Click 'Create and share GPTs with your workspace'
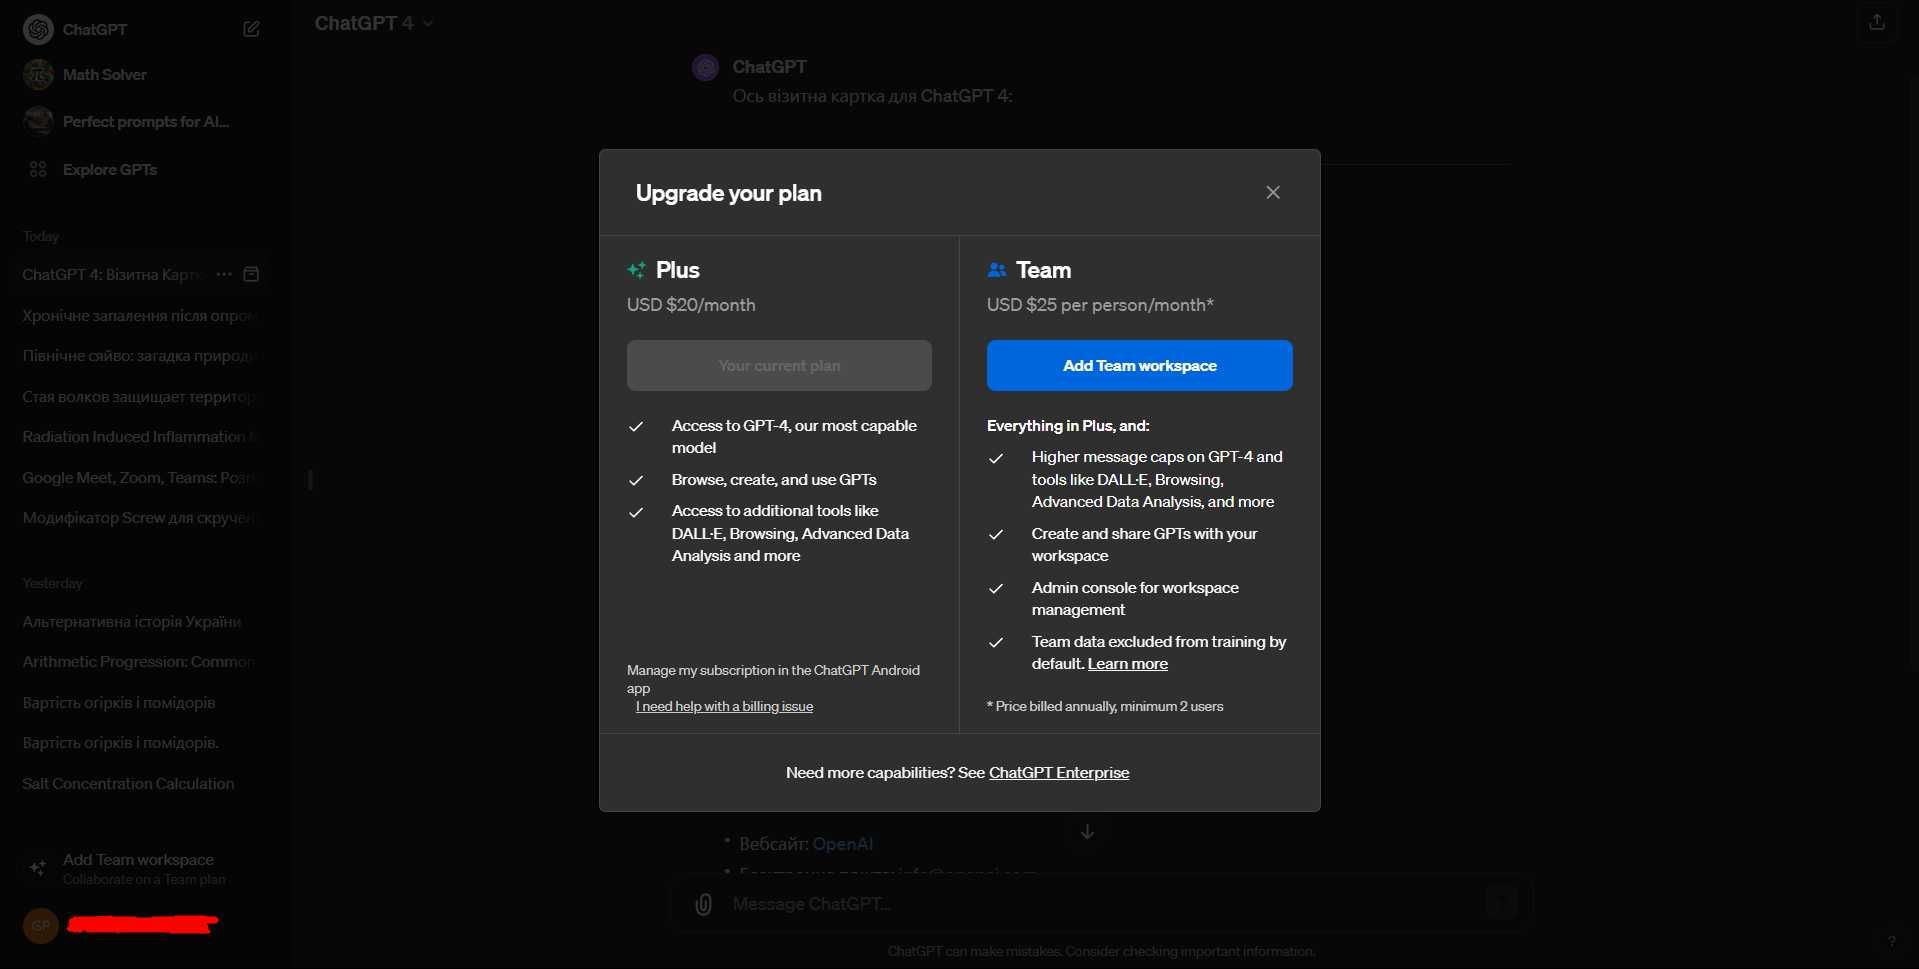Viewport: 1919px width, 969px height. click(1144, 544)
